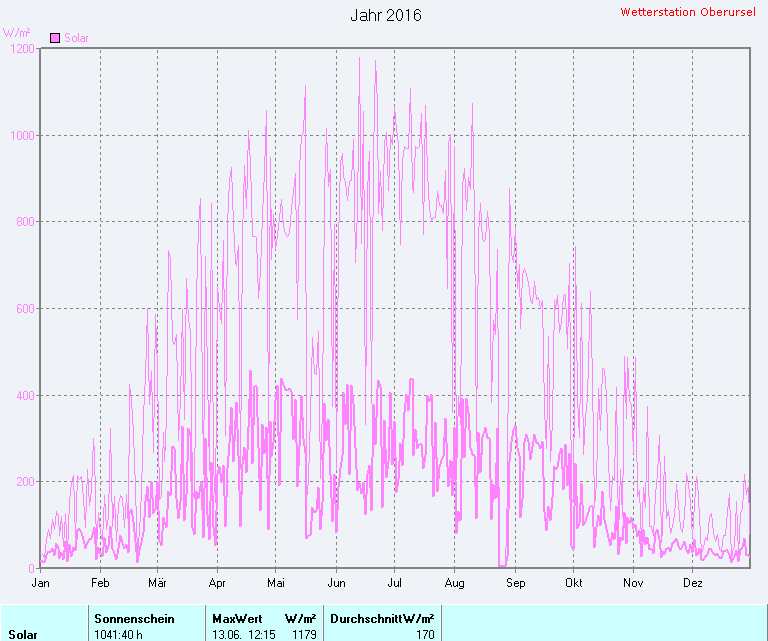
Task: Click the 'Wetterstation Oberursel' label
Action: 688,12
